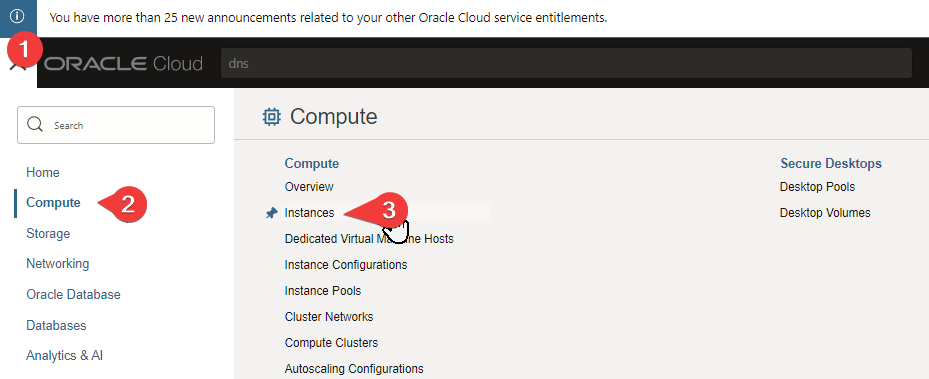Viewport: 929px width, 379px height.
Task: Click the Compute subsection heading
Action: click(x=312, y=163)
